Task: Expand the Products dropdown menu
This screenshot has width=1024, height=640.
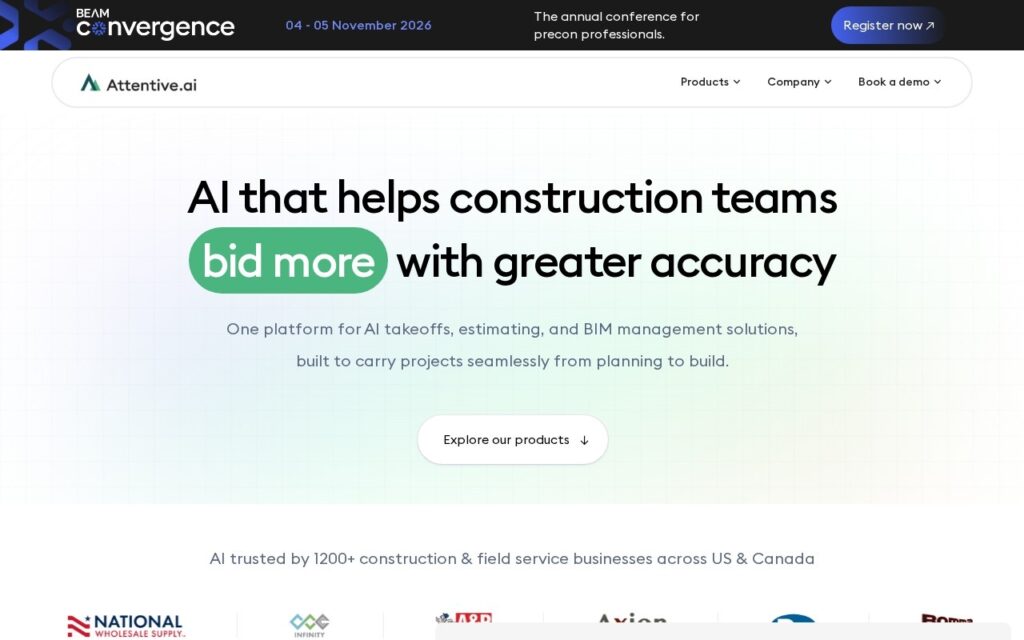Action: click(710, 82)
